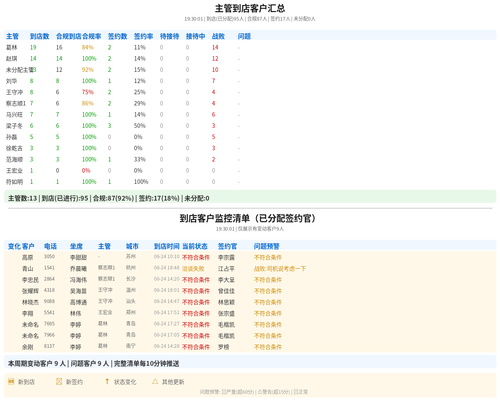Click the 合规到店 column header
Viewport: 500px width, 414px height.
point(69,36)
